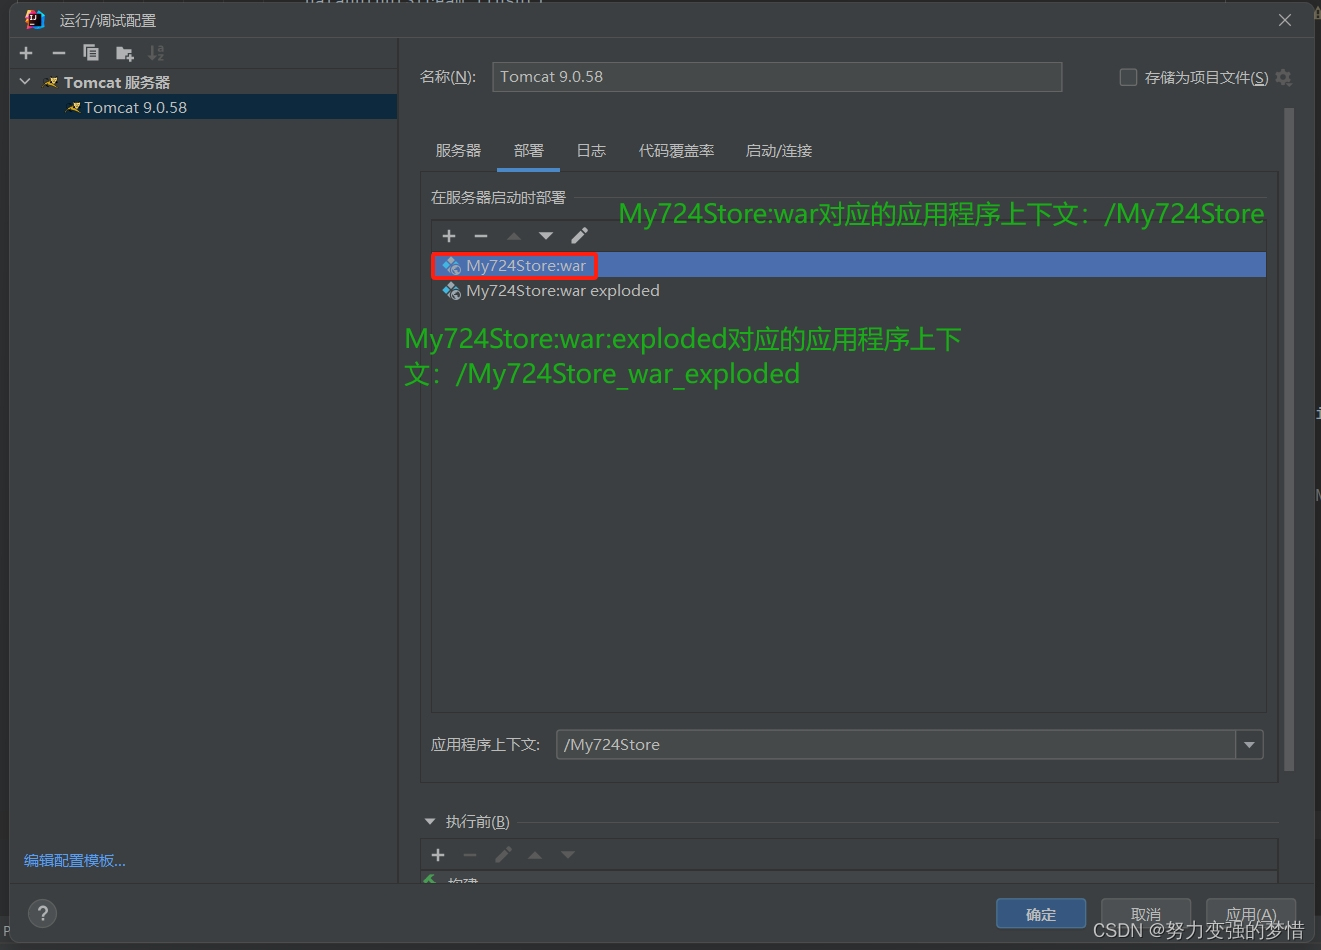Screen dimensions: 1321x950
Task: Switch to the 日志 tab
Action: pos(591,151)
